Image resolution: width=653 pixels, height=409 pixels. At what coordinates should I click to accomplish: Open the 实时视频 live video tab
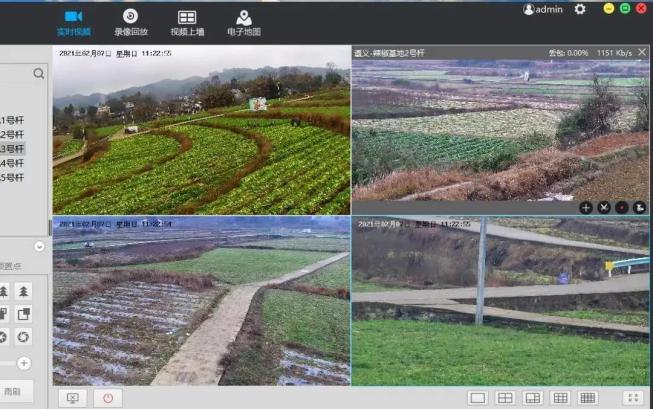tap(74, 23)
